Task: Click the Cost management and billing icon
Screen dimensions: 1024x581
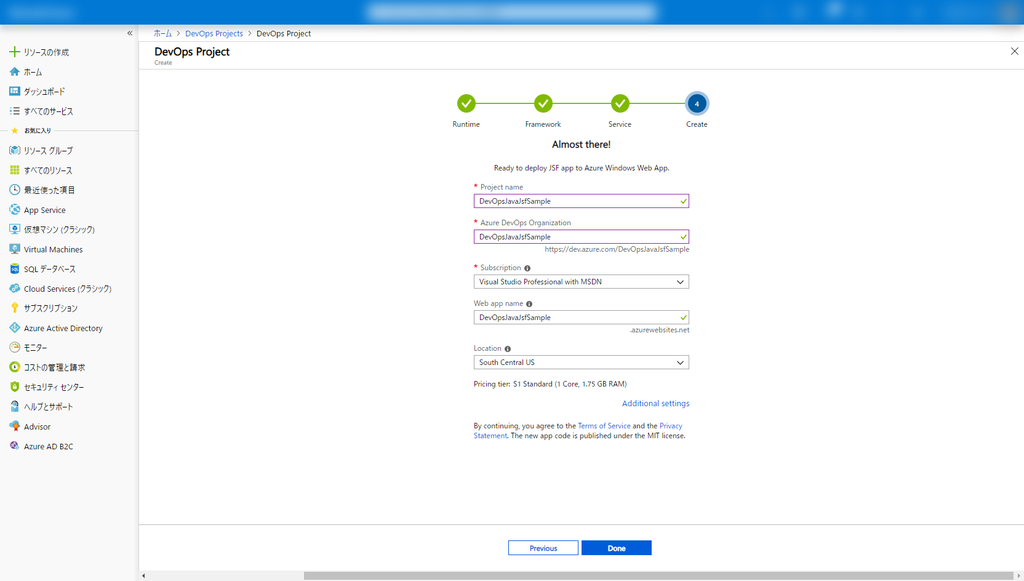Action: (x=14, y=367)
